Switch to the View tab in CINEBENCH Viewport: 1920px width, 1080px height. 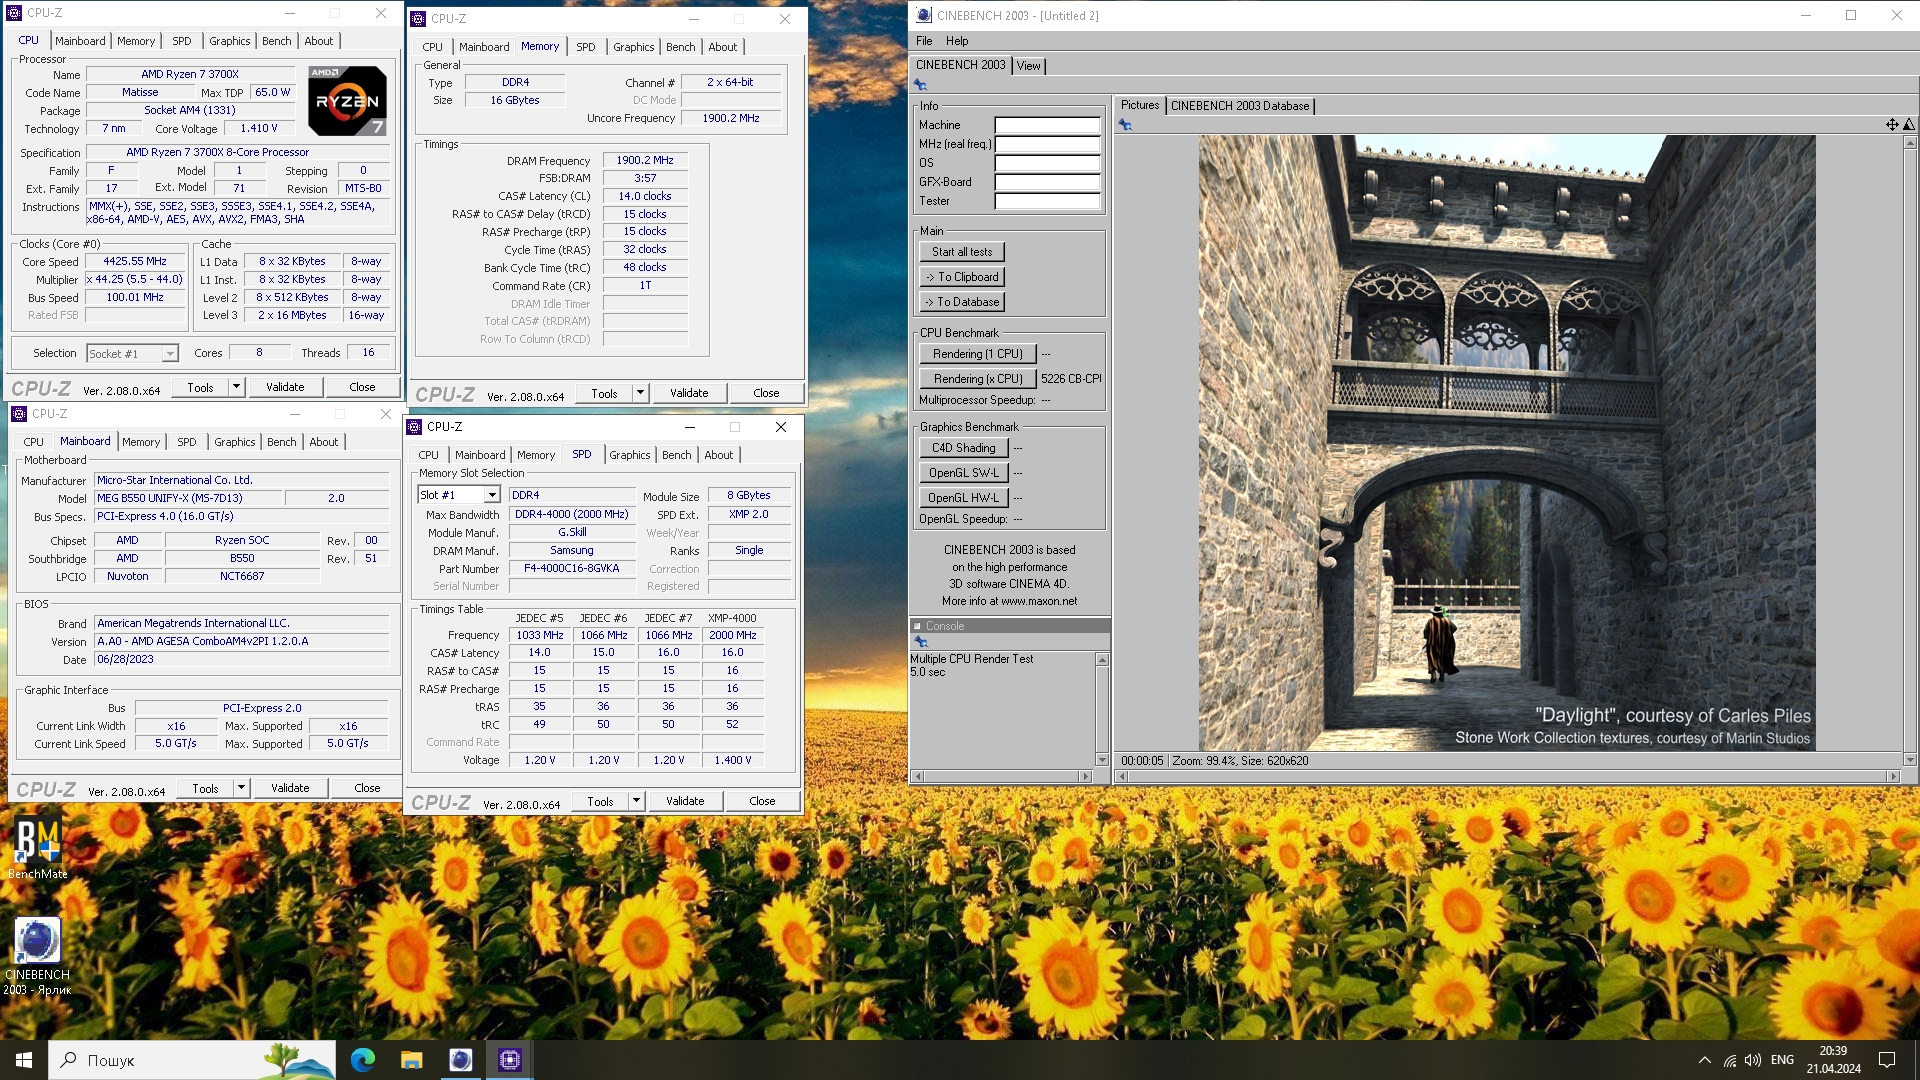(1028, 66)
